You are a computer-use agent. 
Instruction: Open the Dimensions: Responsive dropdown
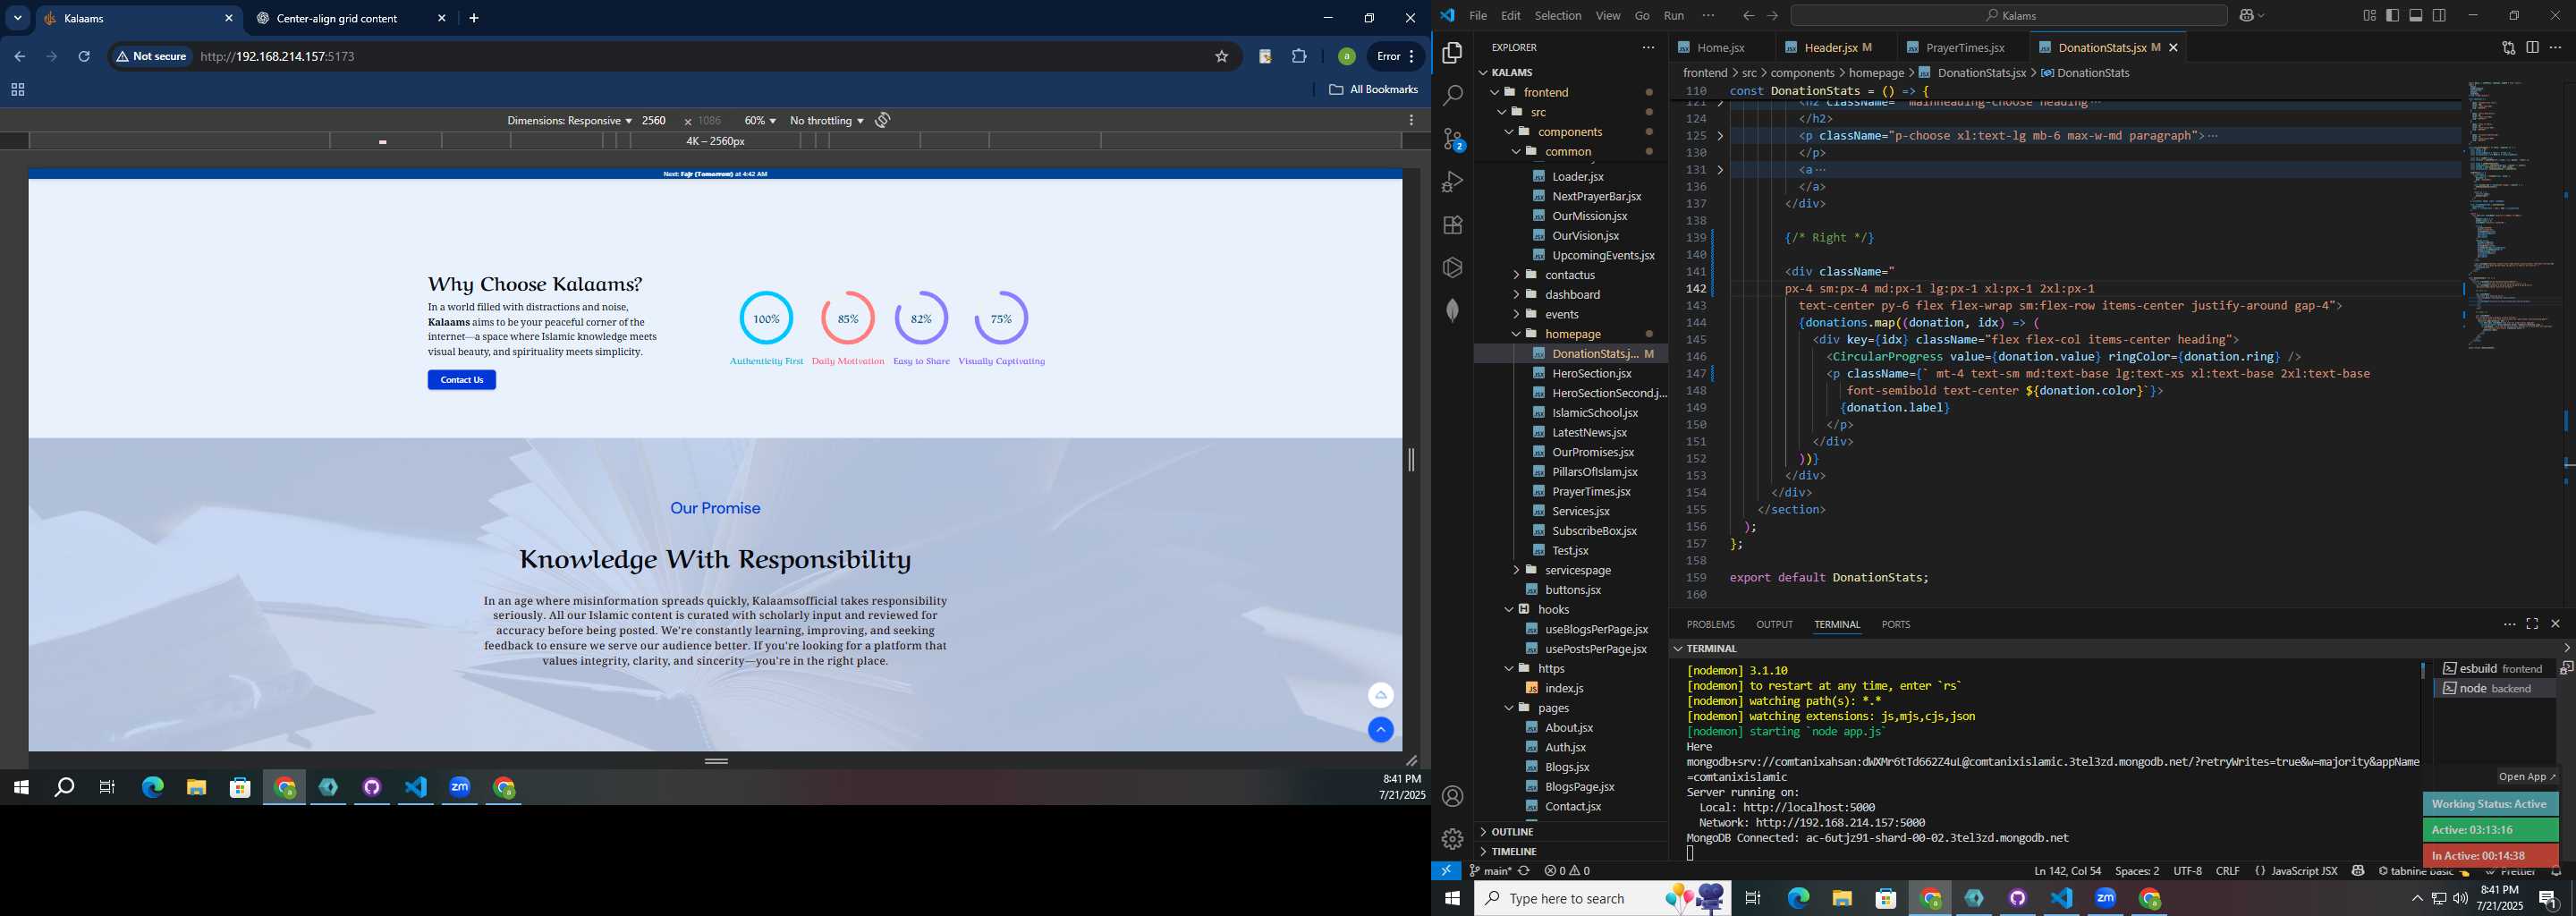[569, 120]
